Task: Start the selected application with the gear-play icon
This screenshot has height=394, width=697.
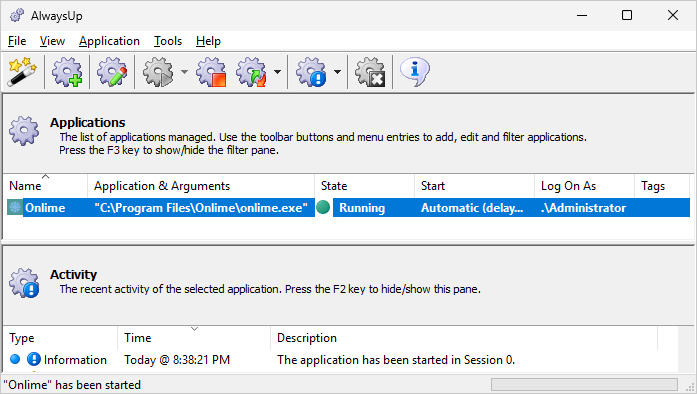Action: [x=158, y=72]
